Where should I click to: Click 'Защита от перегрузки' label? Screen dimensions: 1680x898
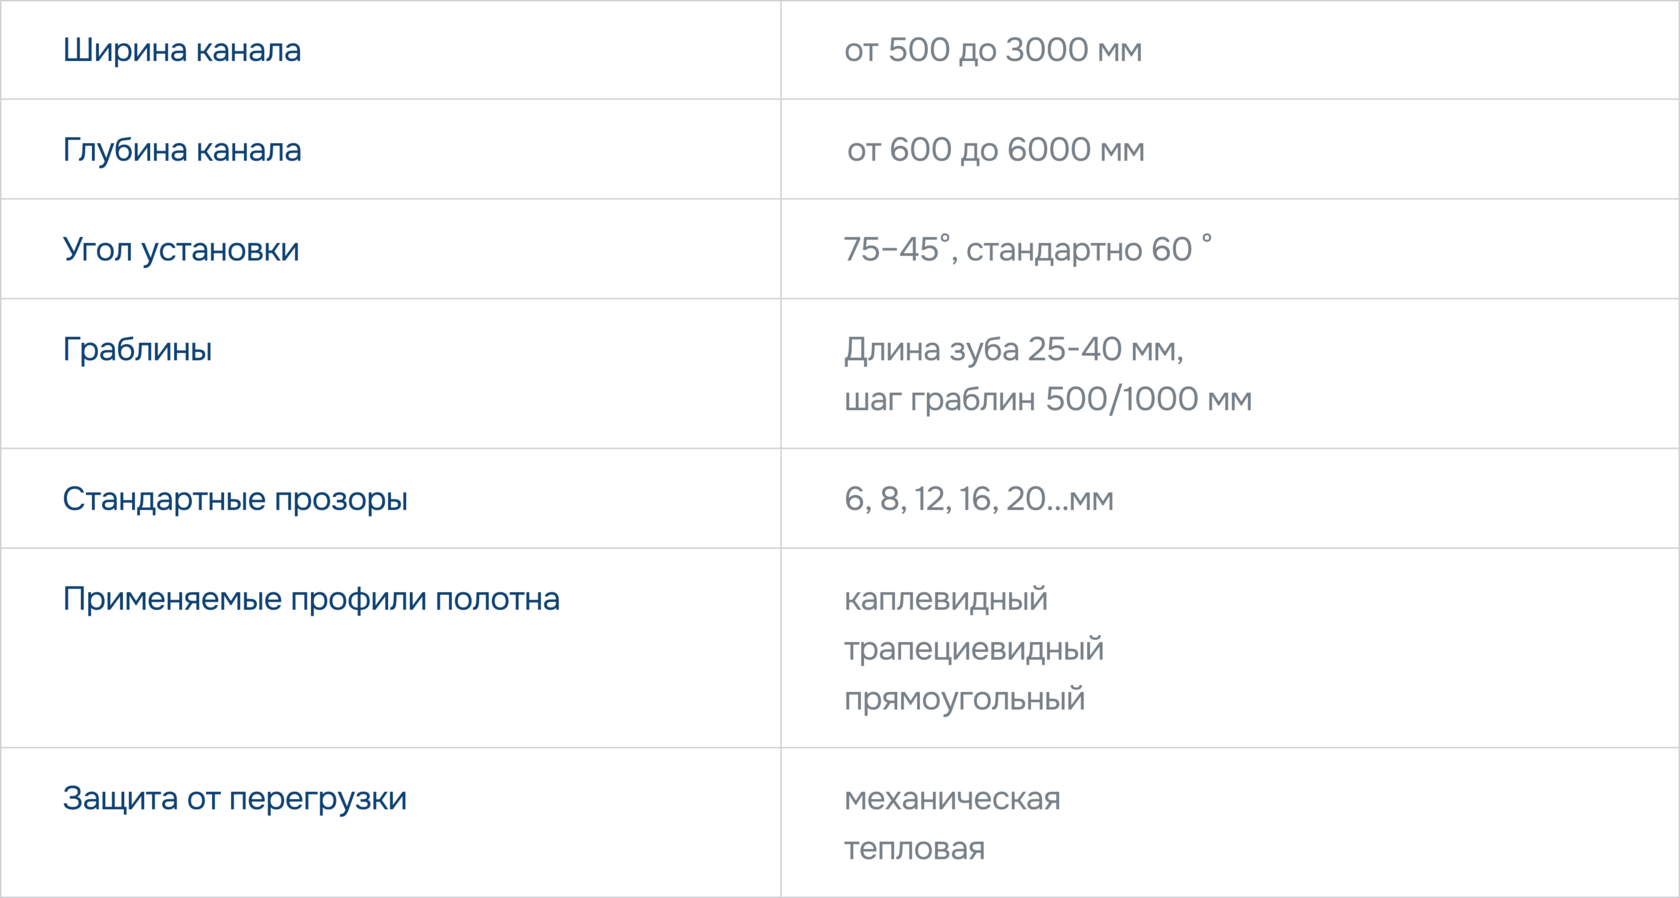tap(235, 799)
